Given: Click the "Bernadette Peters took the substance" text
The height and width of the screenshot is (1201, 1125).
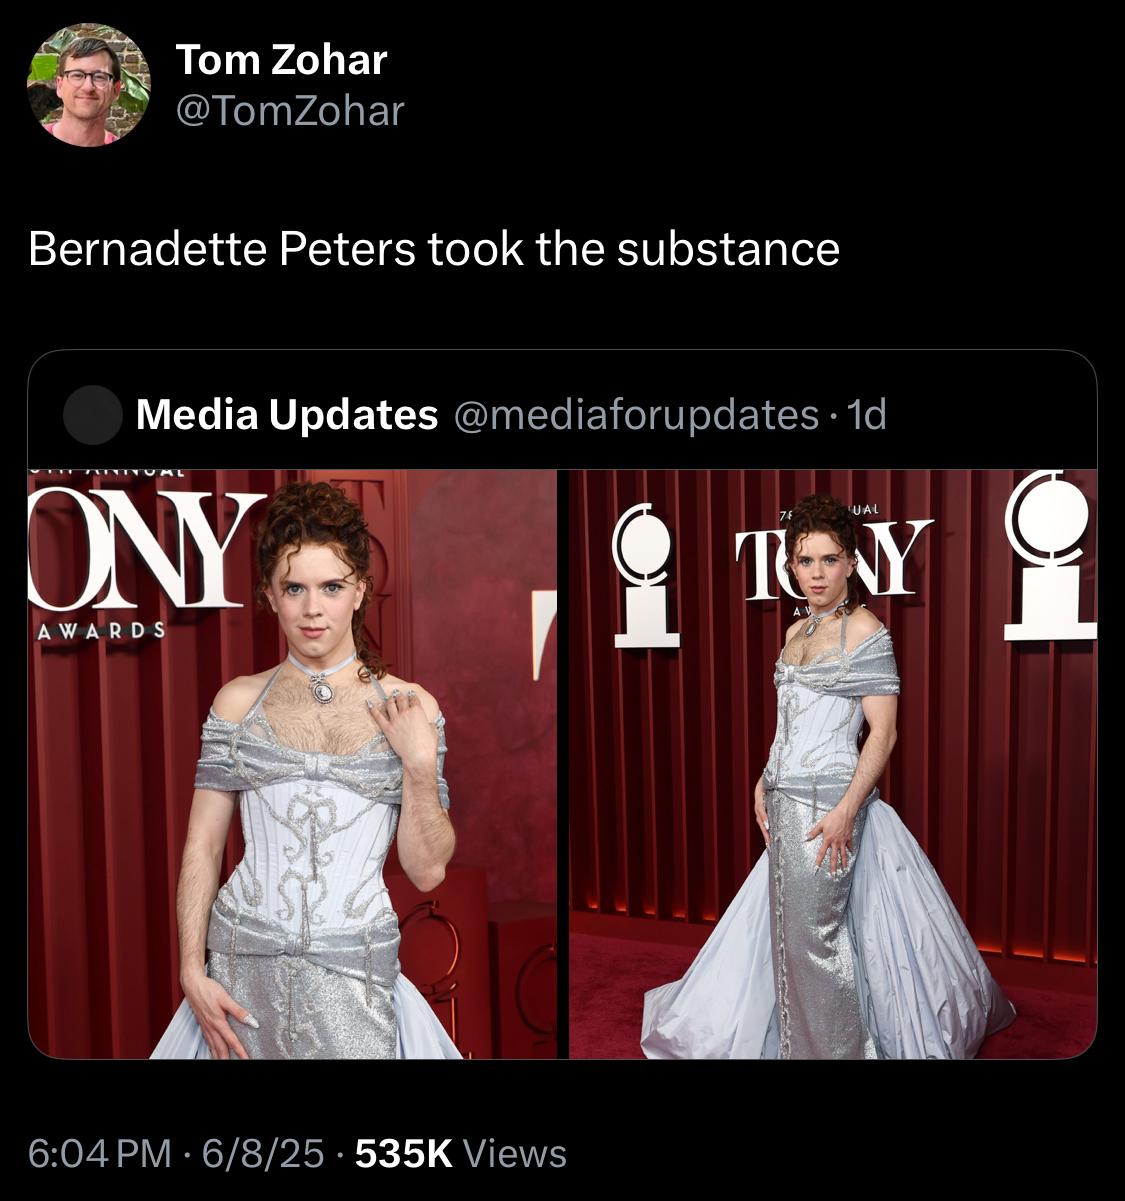Looking at the screenshot, I should tap(433, 249).
